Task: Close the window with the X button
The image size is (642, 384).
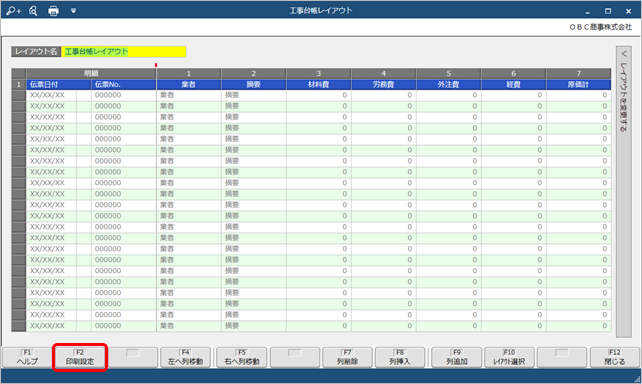Action: coord(628,11)
